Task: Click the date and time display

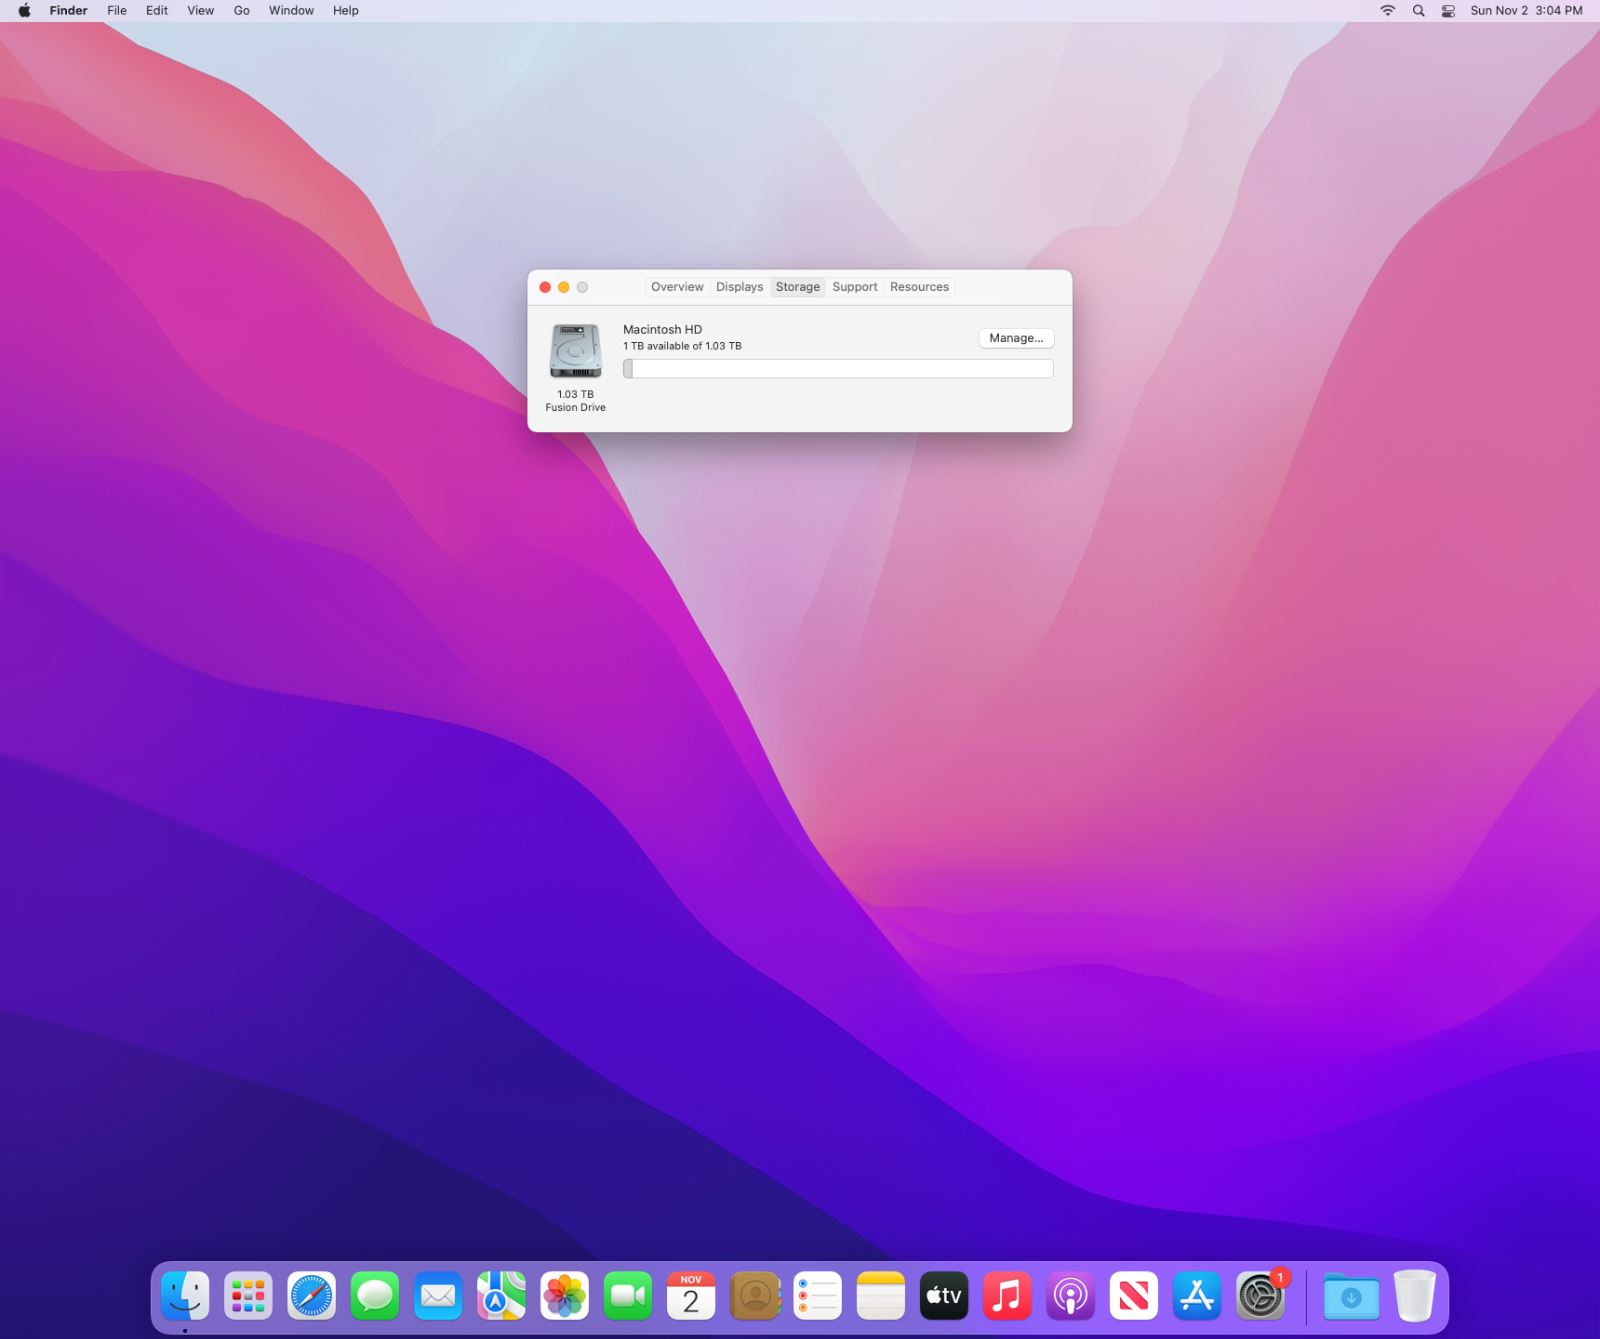Action: [x=1526, y=11]
